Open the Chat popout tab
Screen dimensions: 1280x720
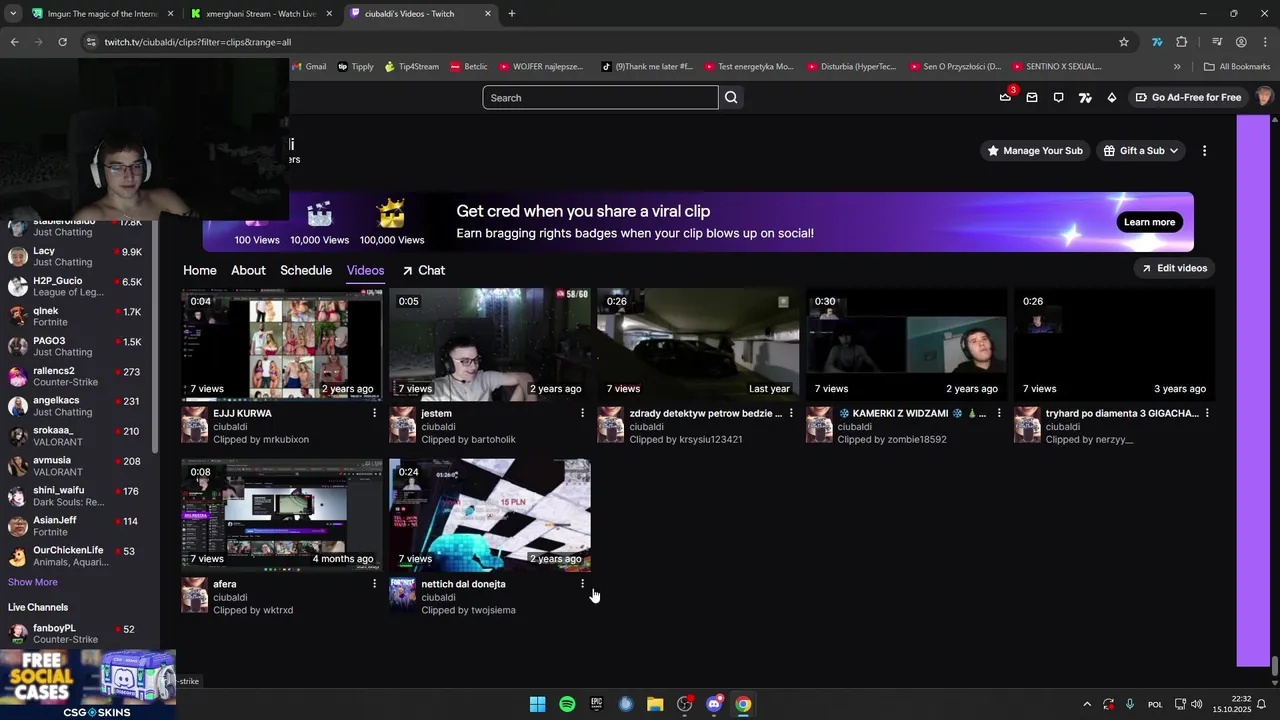pos(424,270)
